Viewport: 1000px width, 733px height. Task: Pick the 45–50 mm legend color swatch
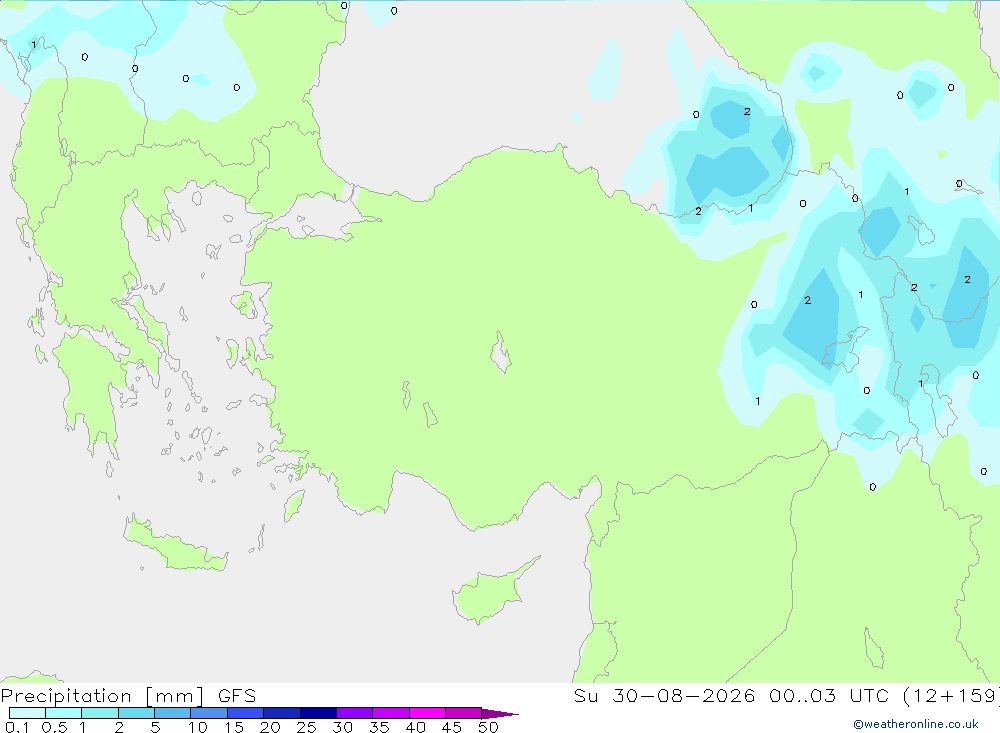[464, 713]
